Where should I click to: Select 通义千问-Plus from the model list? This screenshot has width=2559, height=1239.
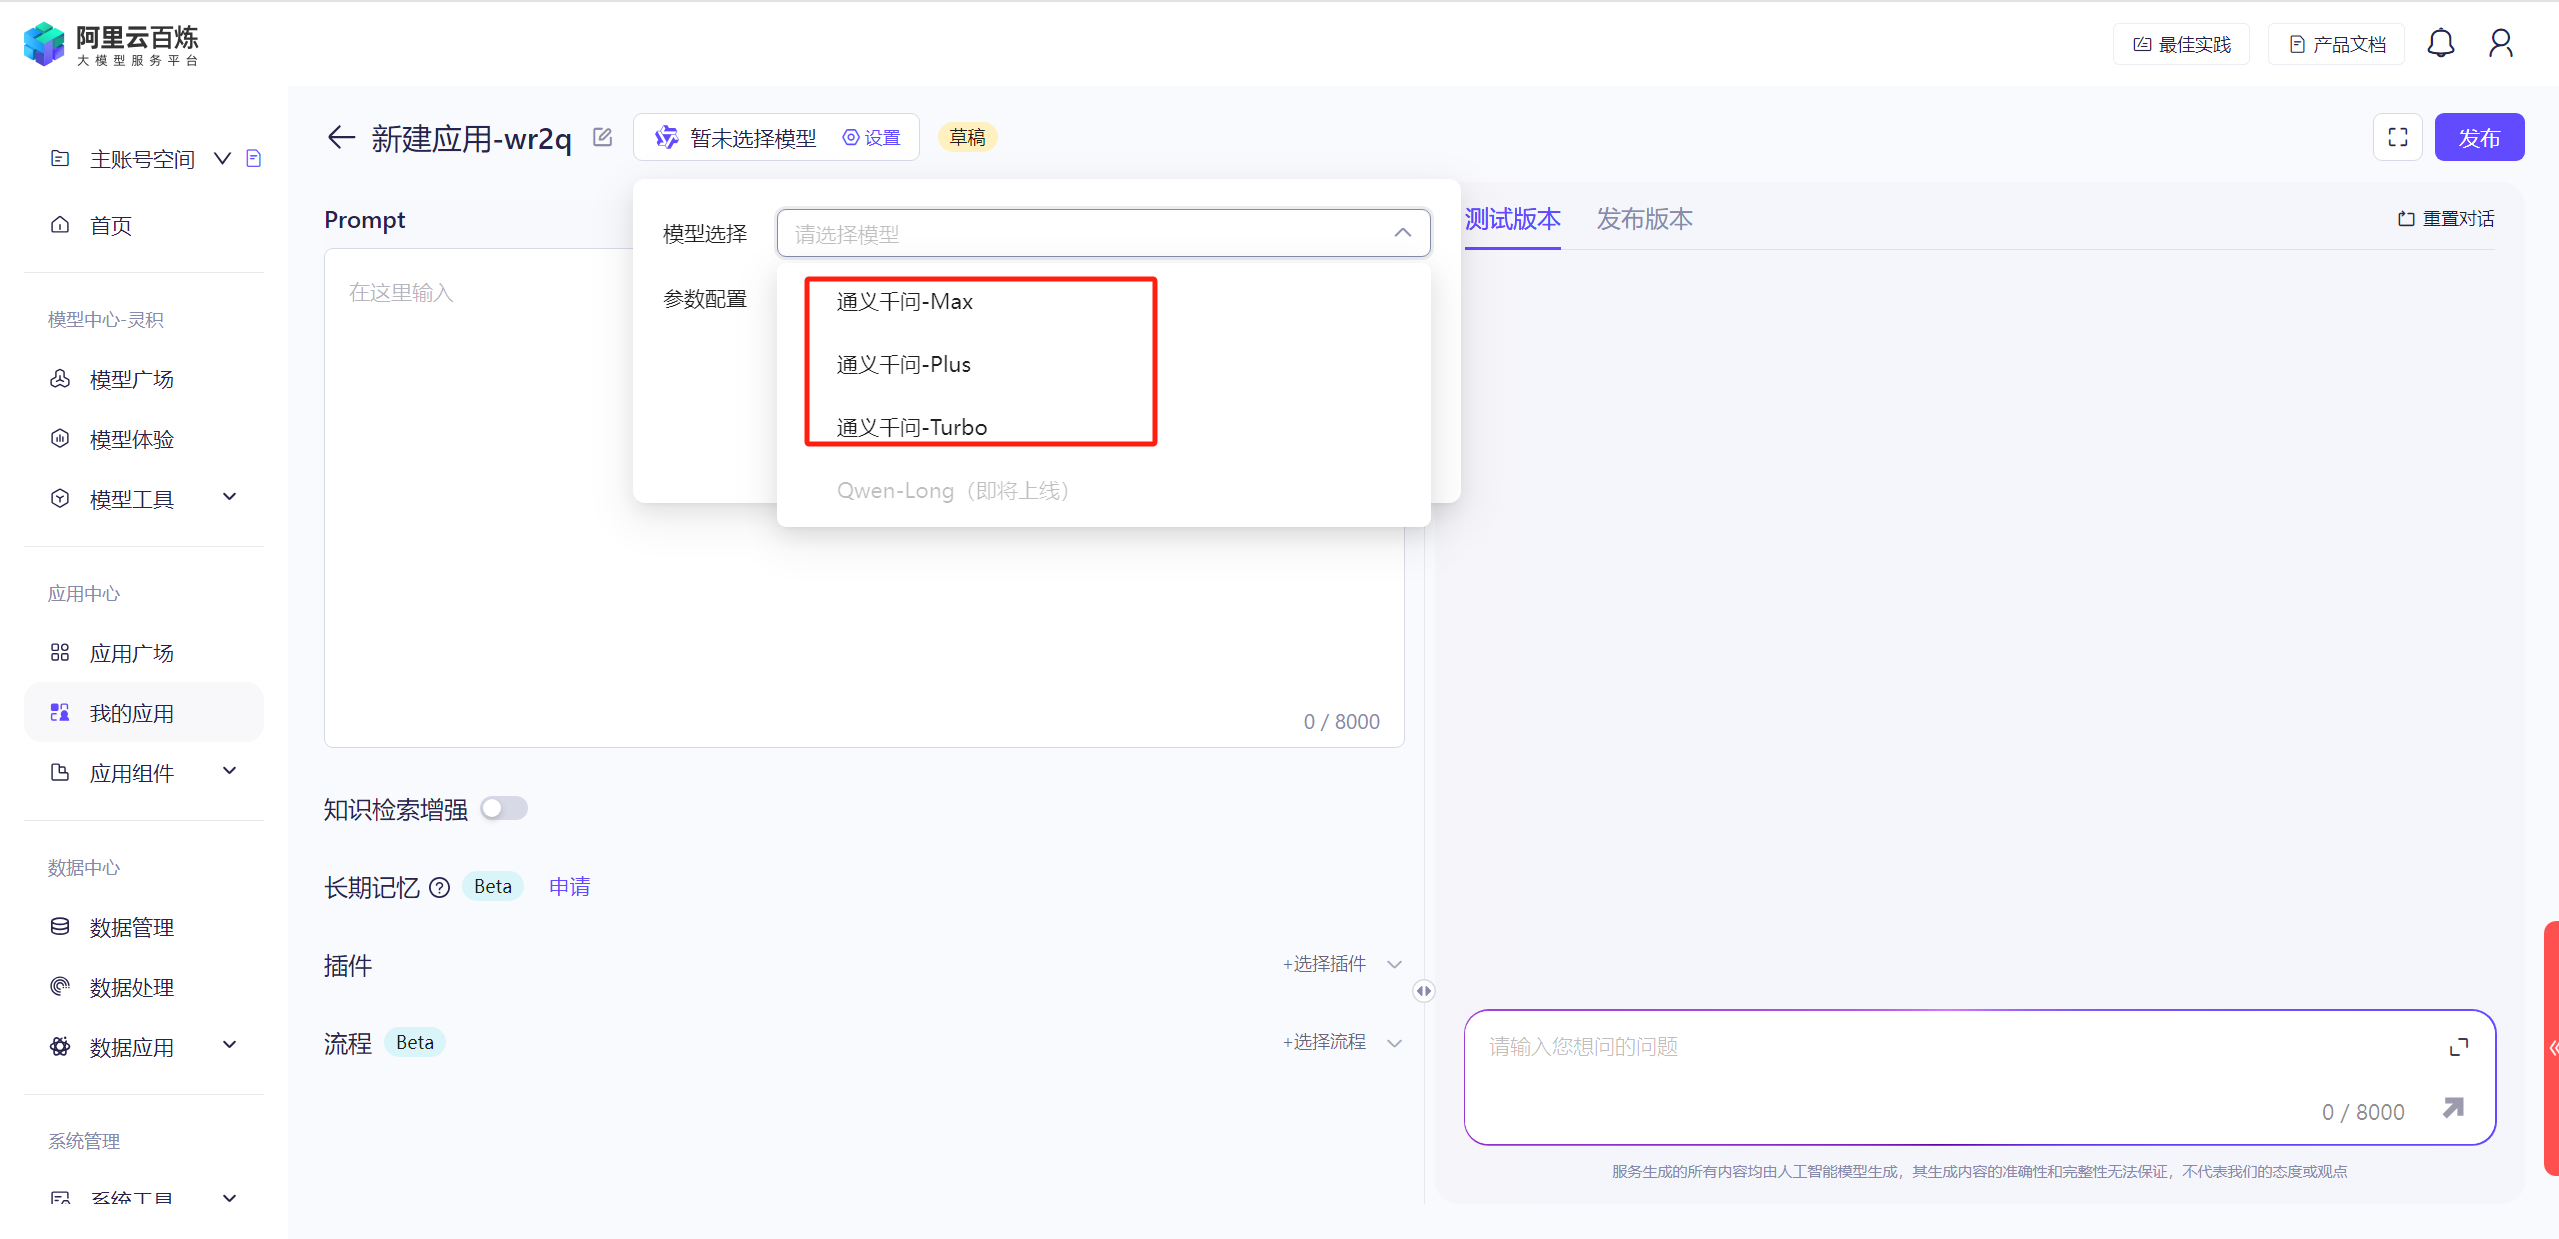point(903,365)
